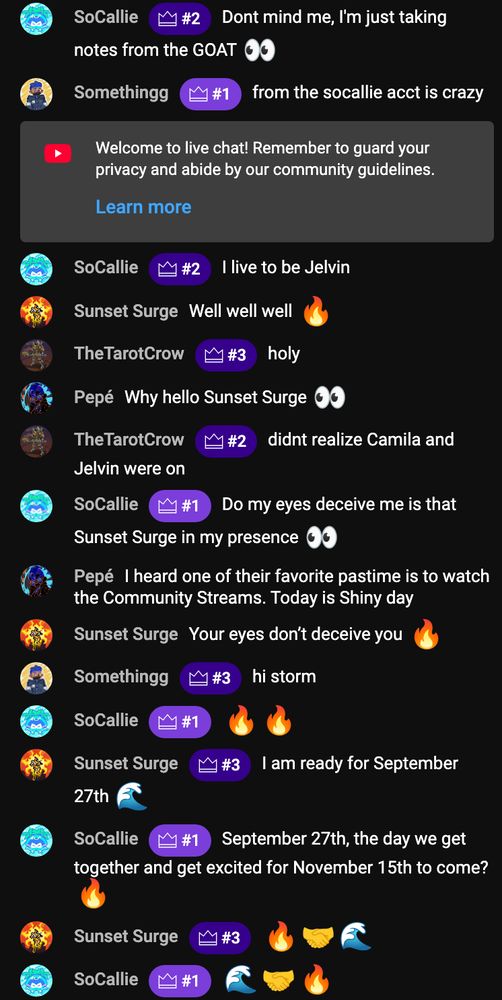Click the #2 crown badge beside 'I live to be Jelvin'
This screenshot has width=502, height=1000.
click(x=181, y=268)
